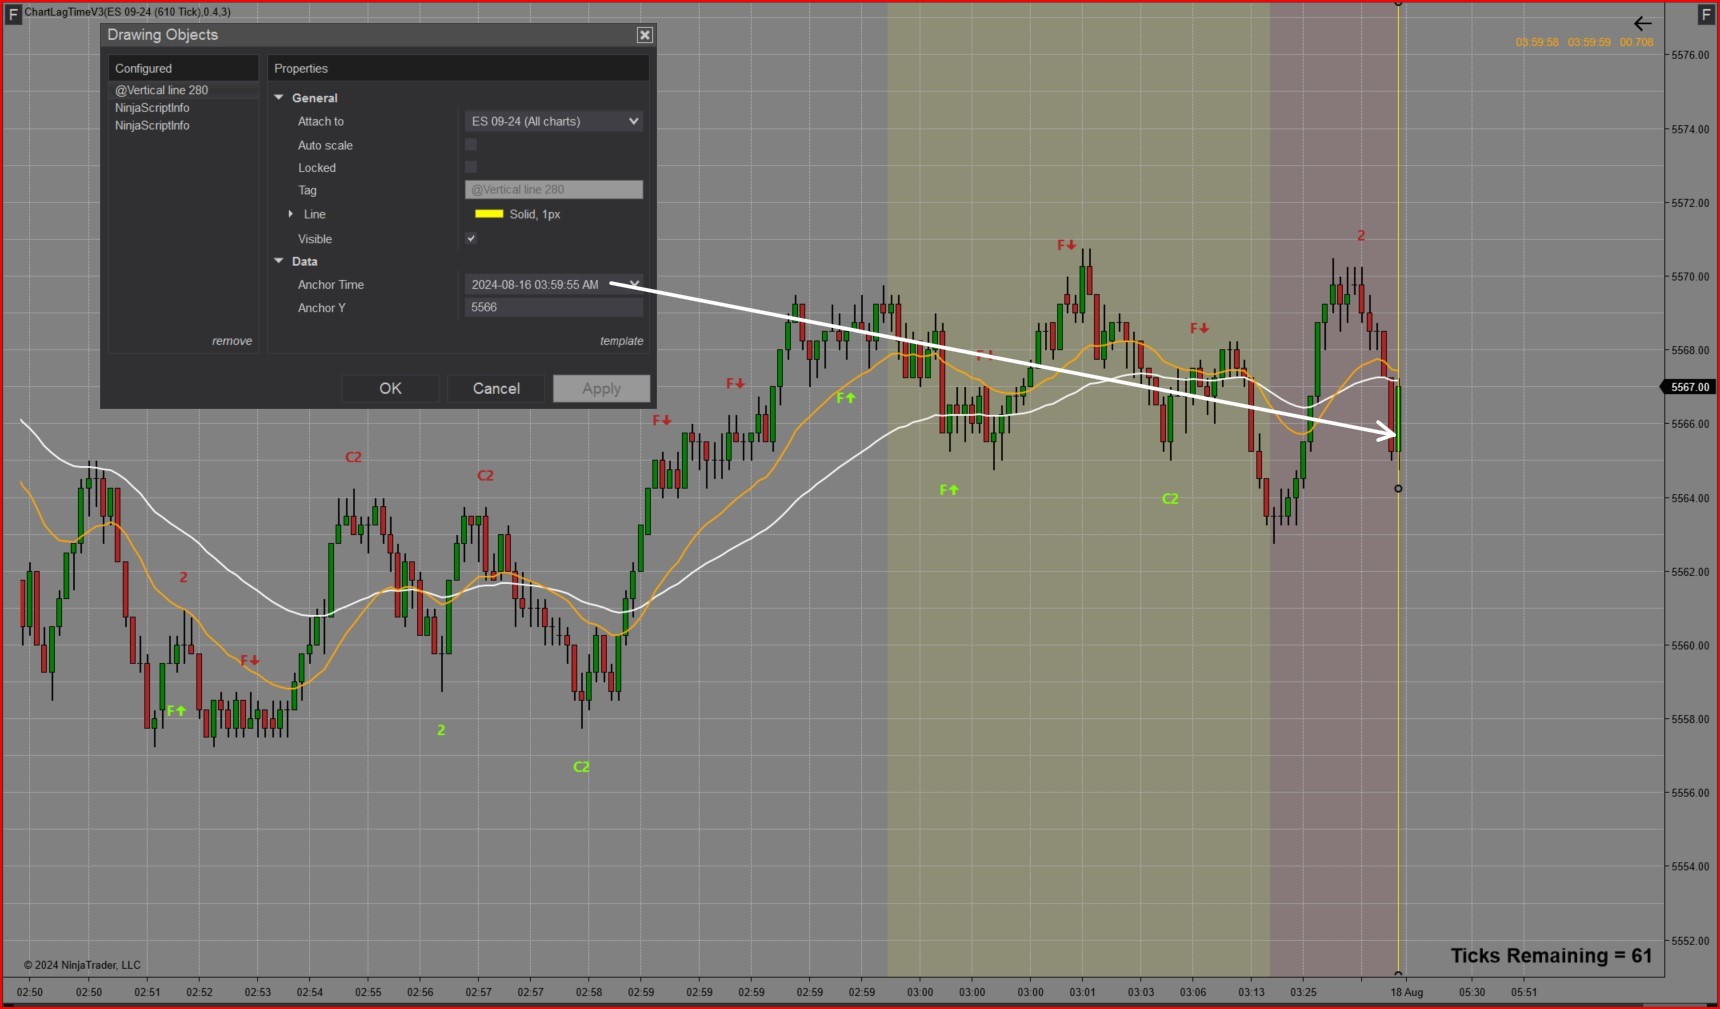The height and width of the screenshot is (1009, 1720).
Task: Click the OK button
Action: (390, 388)
